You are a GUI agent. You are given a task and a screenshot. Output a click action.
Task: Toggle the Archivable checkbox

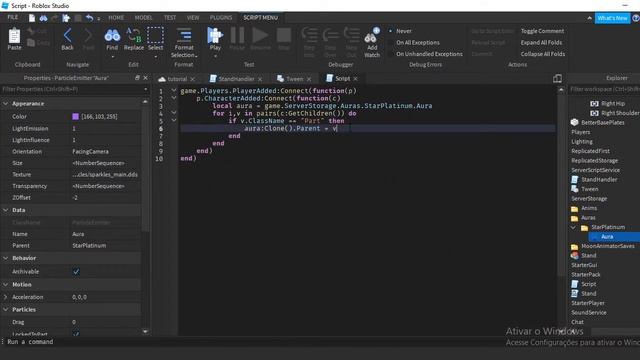click(76, 271)
